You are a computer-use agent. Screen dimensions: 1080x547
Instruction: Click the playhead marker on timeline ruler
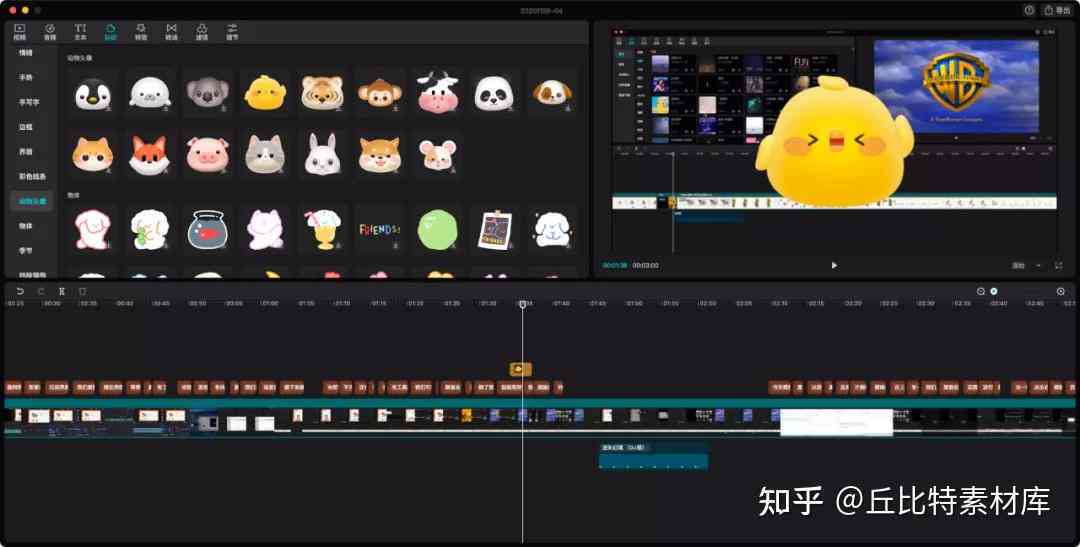coord(523,304)
